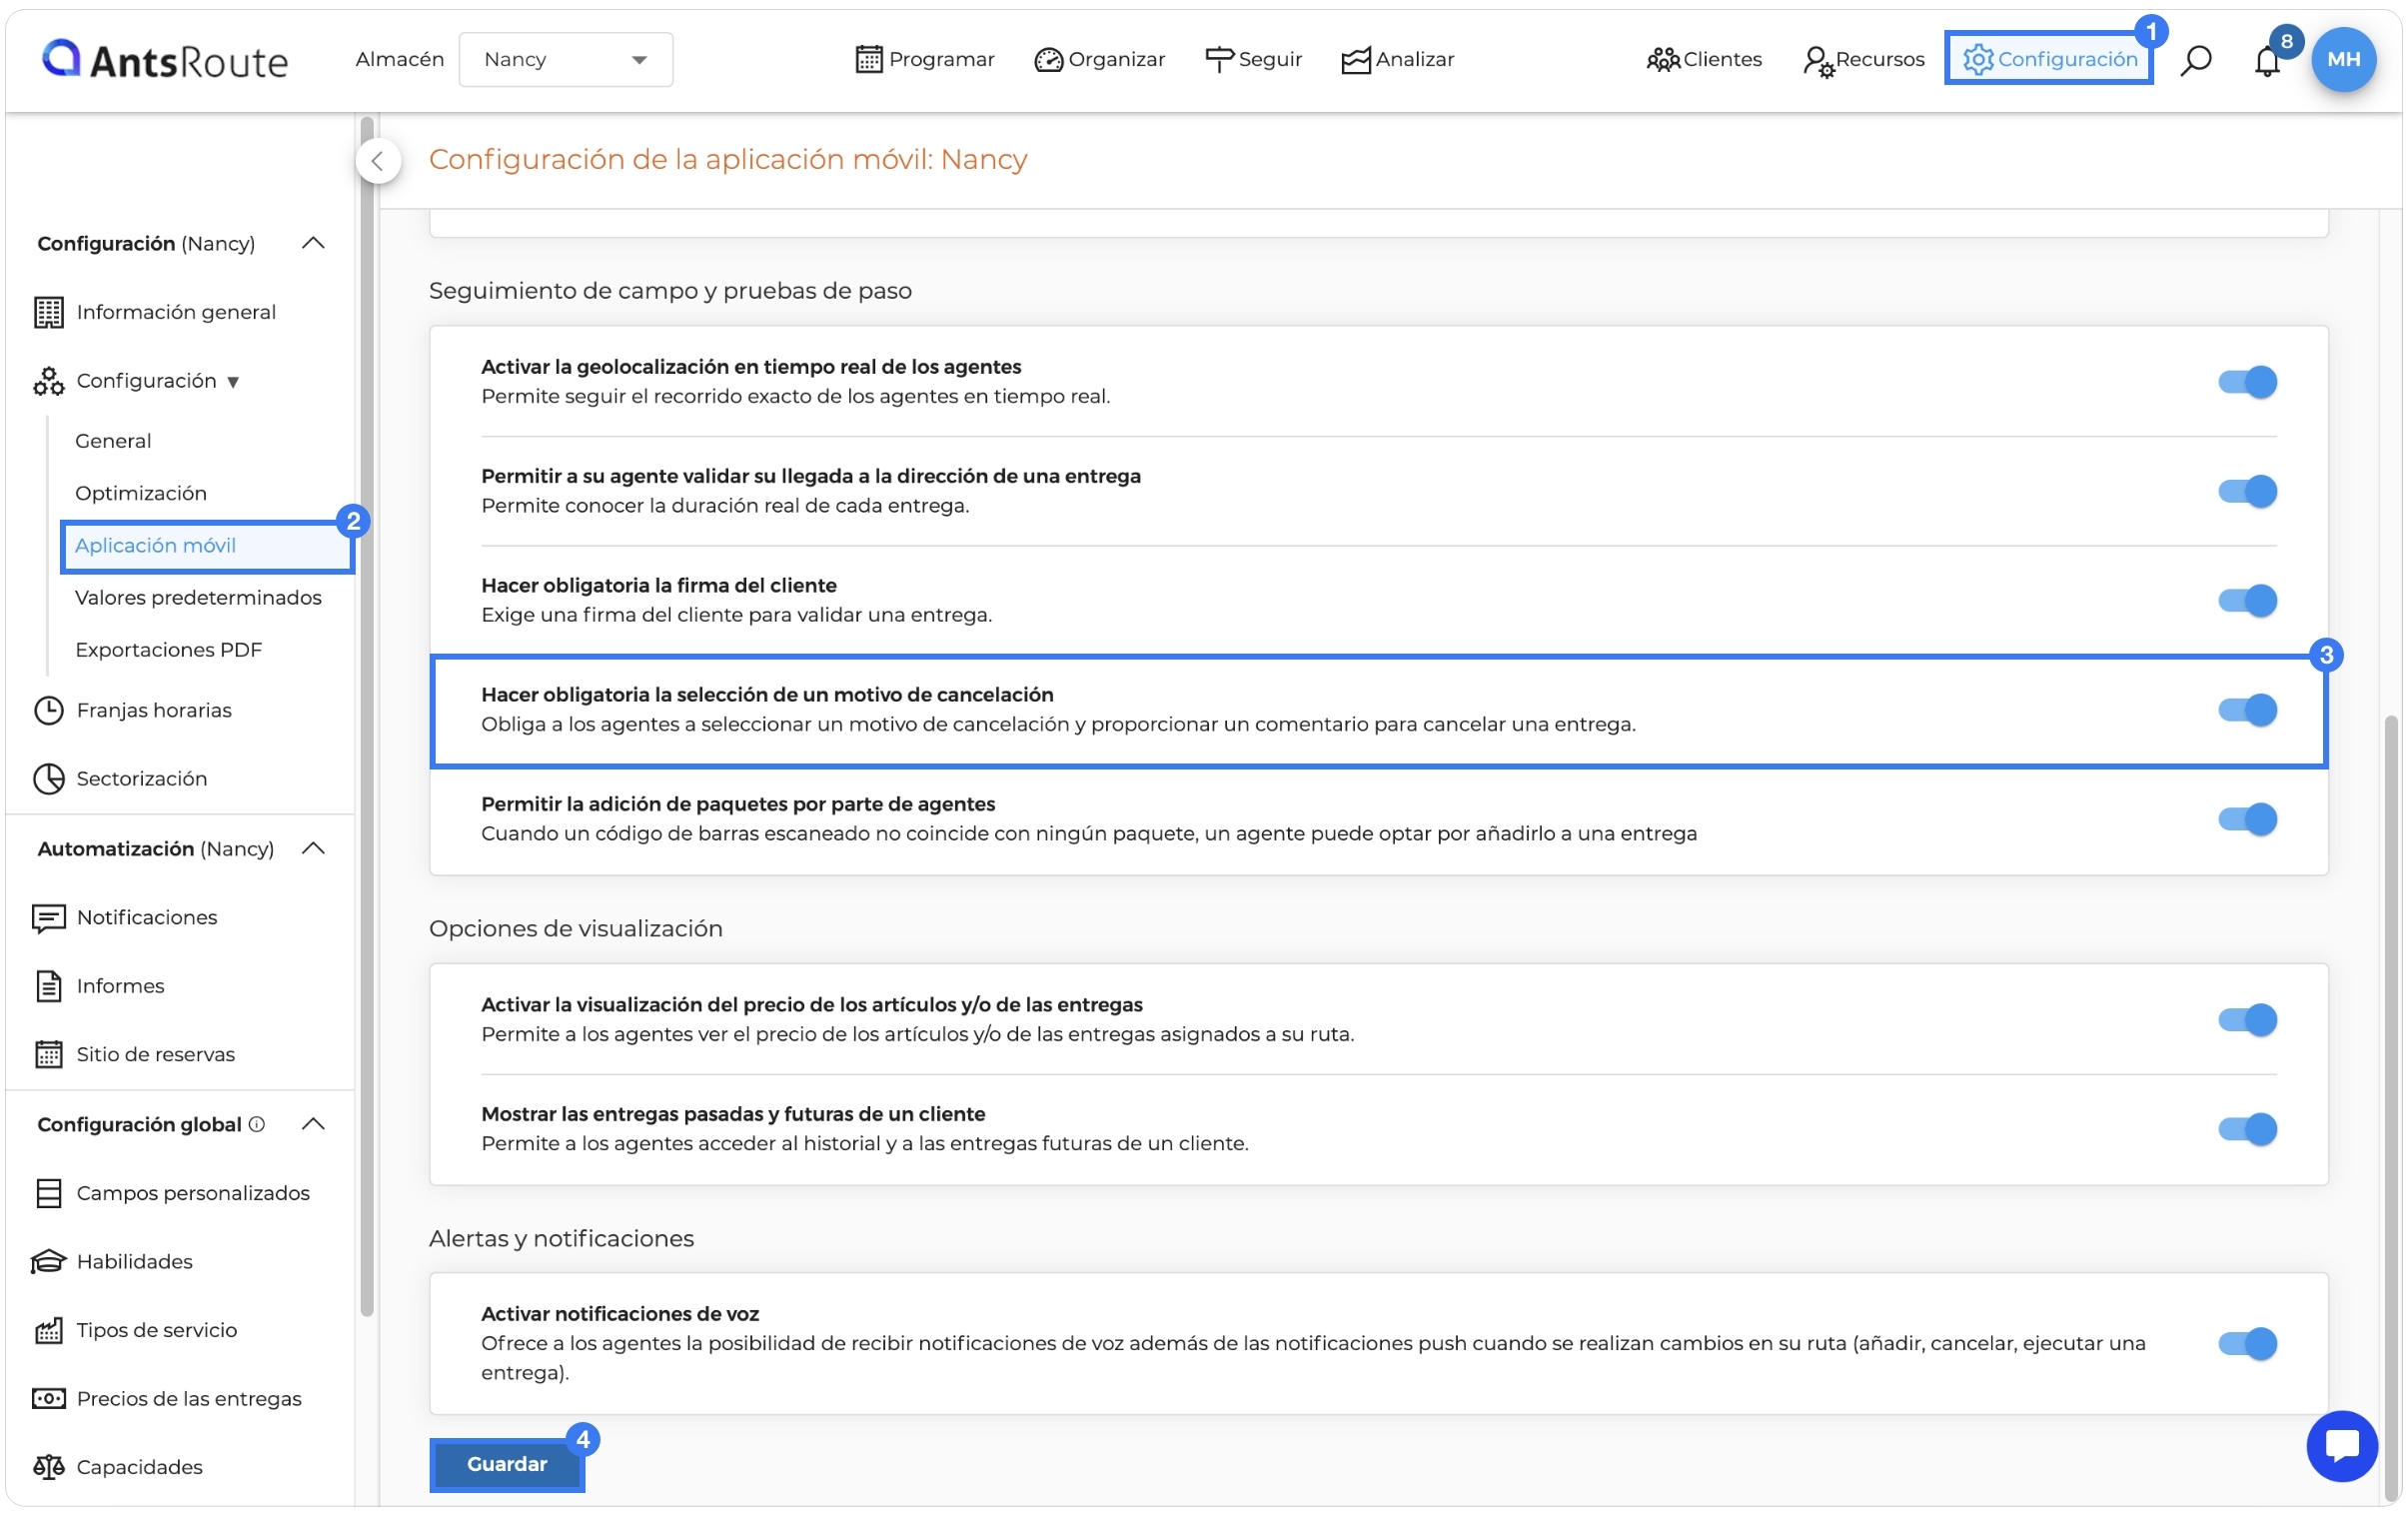The height and width of the screenshot is (1514, 2408).
Task: Open search with the magnifier icon
Action: pyautogui.click(x=2195, y=60)
